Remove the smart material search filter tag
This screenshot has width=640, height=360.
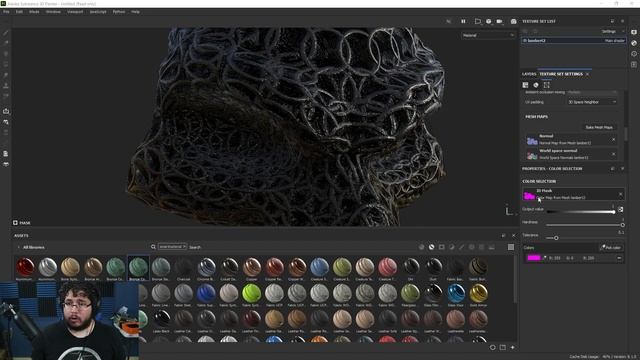[184, 247]
